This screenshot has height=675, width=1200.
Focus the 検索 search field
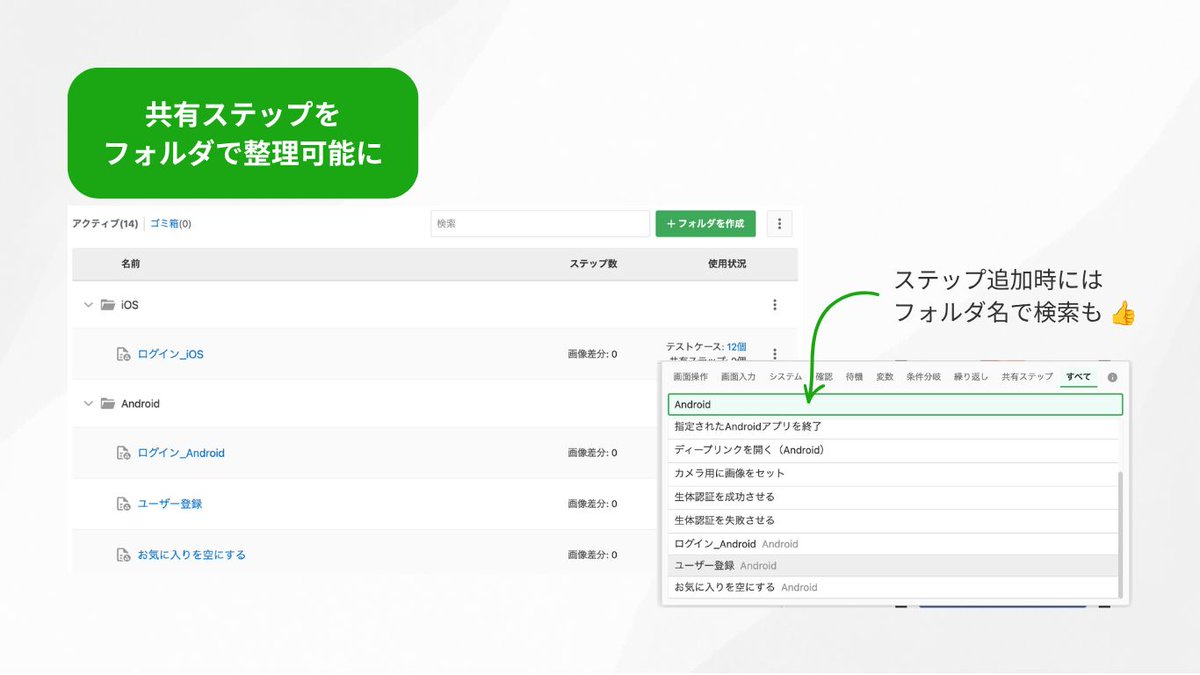[x=540, y=224]
